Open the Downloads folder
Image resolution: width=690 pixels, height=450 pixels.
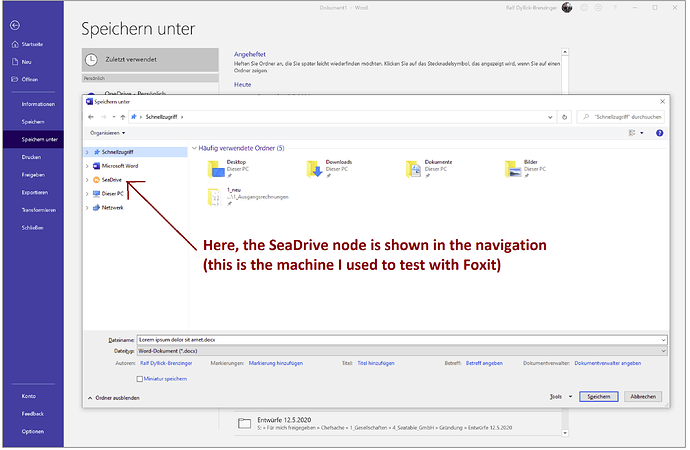click(x=314, y=168)
